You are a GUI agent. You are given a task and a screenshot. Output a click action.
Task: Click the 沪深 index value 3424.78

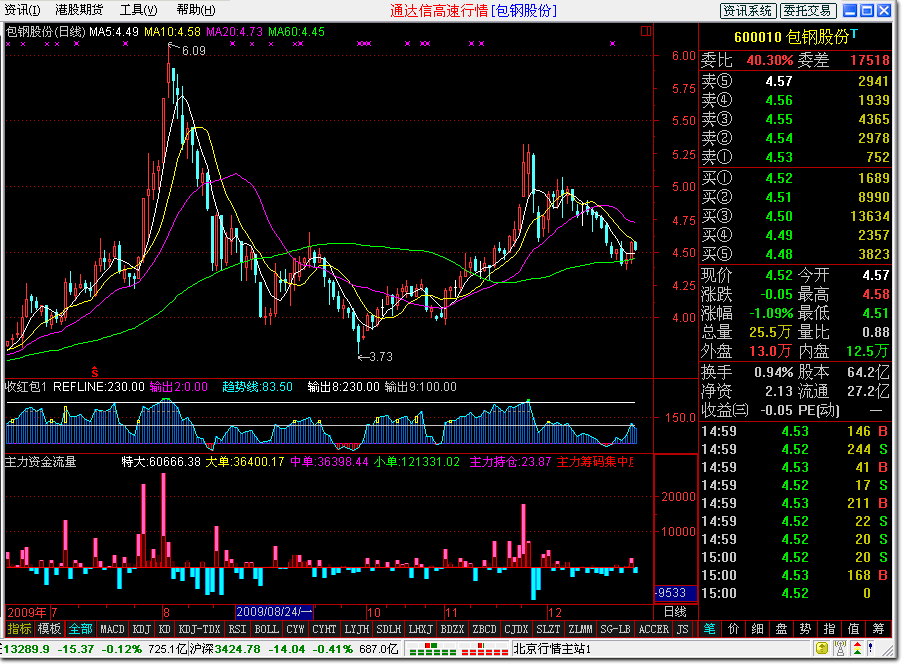click(x=240, y=649)
